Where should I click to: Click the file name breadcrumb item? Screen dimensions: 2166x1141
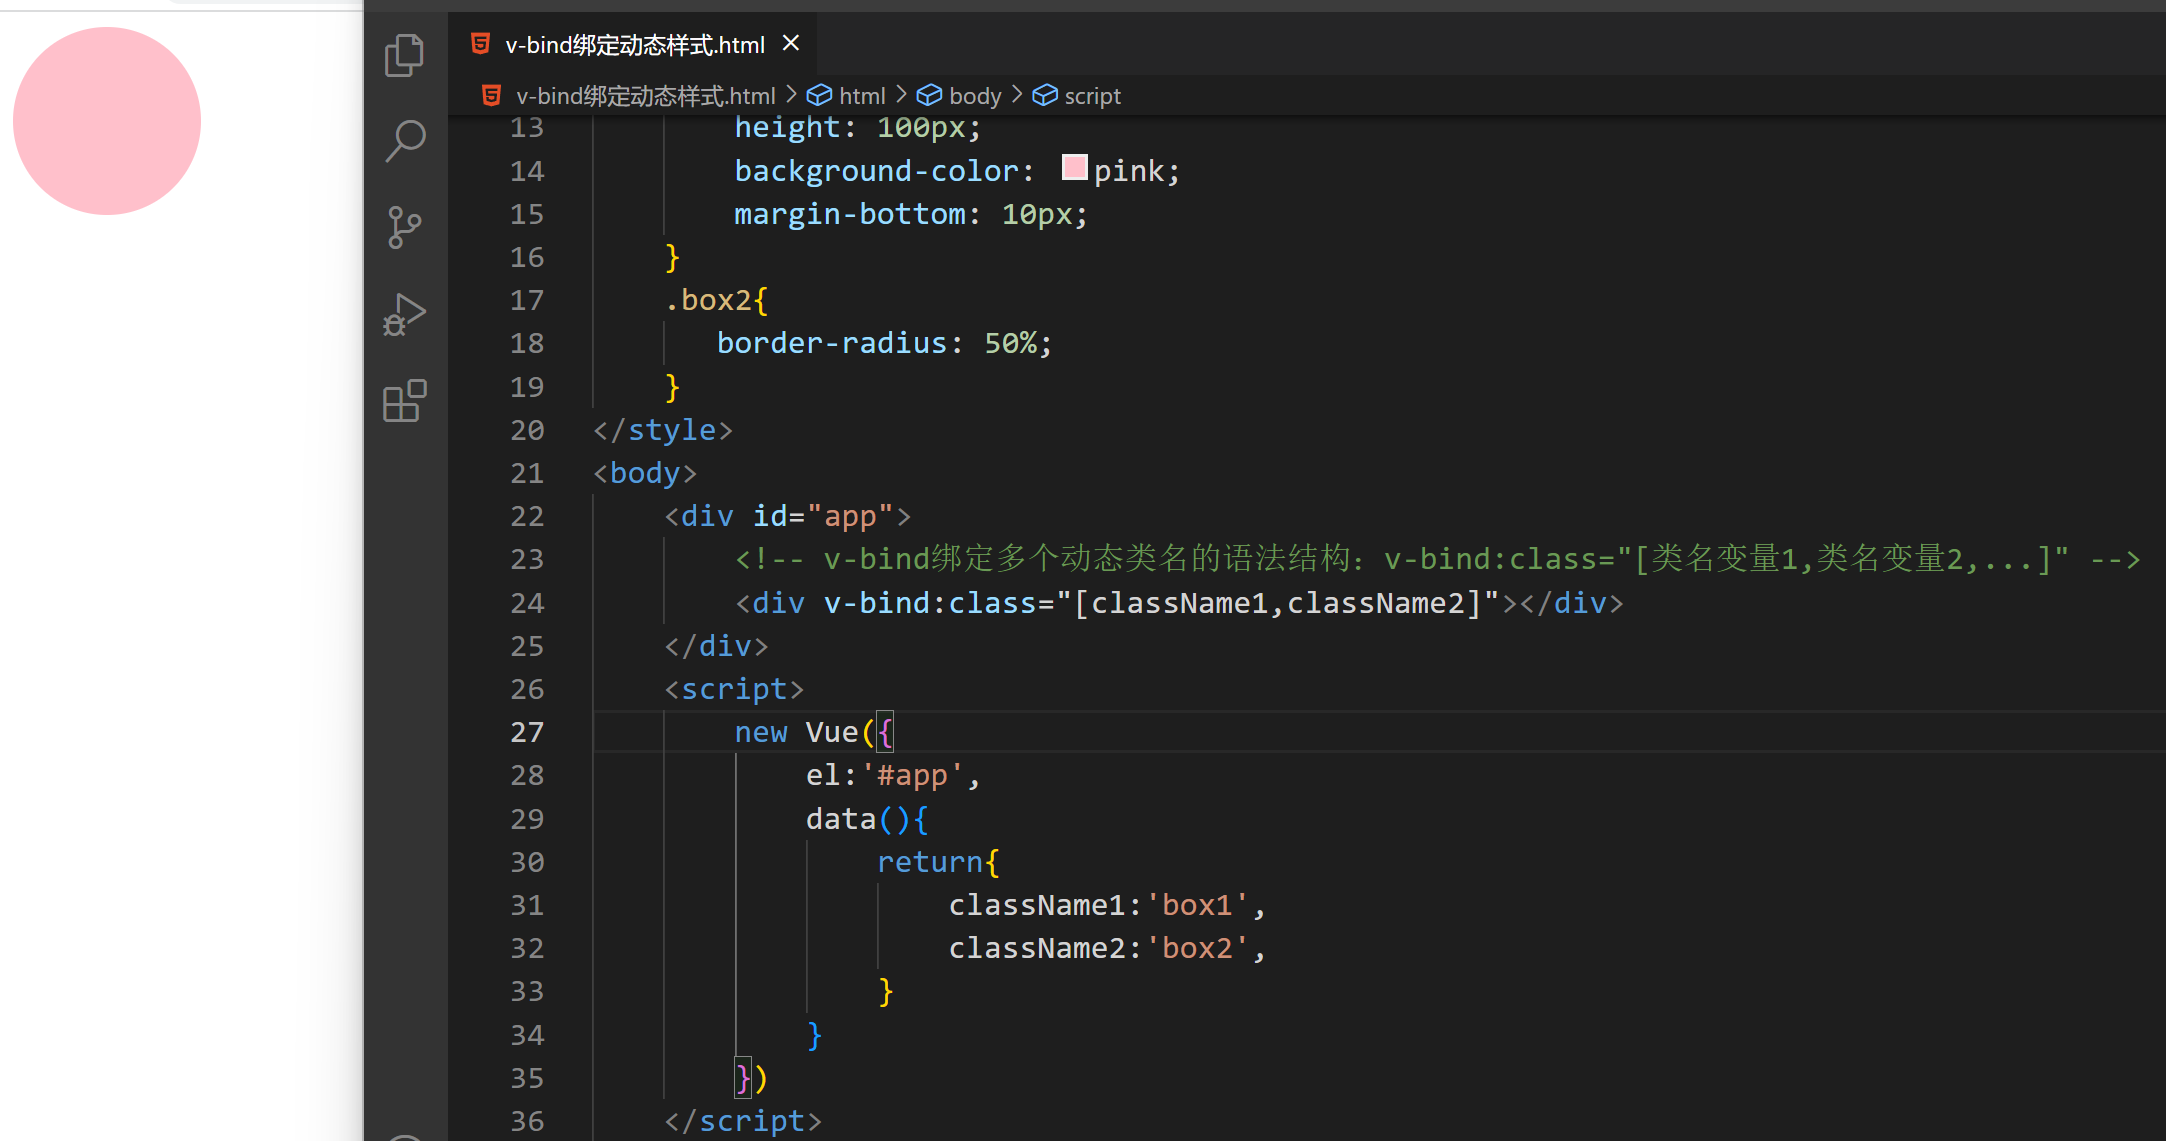645,96
